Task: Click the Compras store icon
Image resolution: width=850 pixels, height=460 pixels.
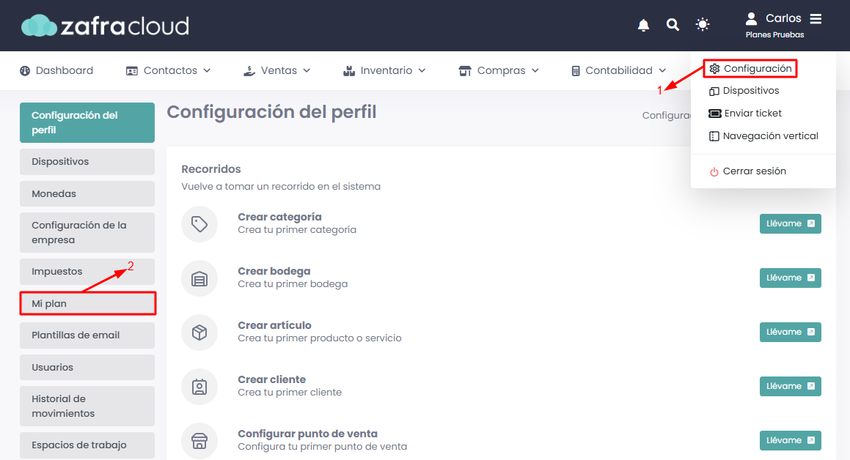Action: 465,70
